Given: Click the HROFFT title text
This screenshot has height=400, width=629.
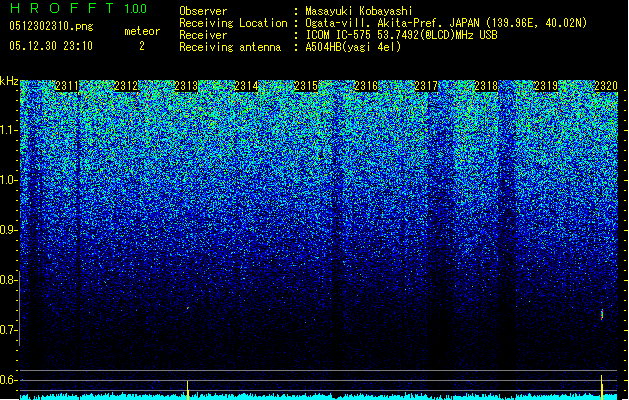Looking at the screenshot, I should coord(61,8).
